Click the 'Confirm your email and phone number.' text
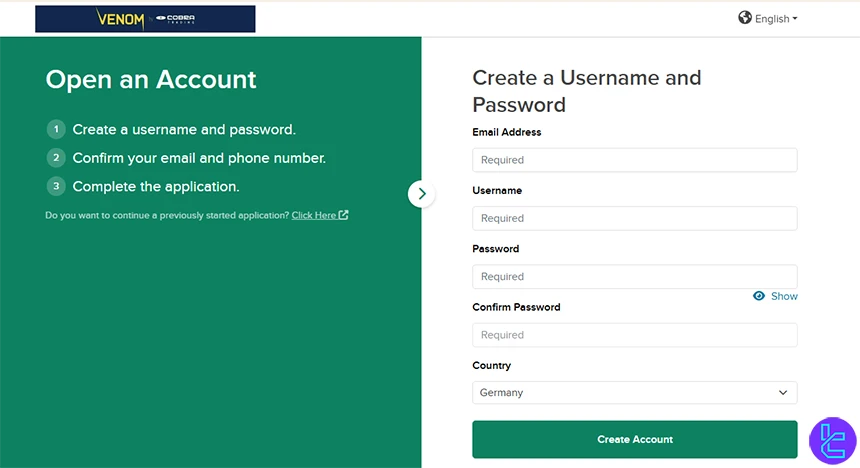This screenshot has width=860, height=468. [x=199, y=158]
